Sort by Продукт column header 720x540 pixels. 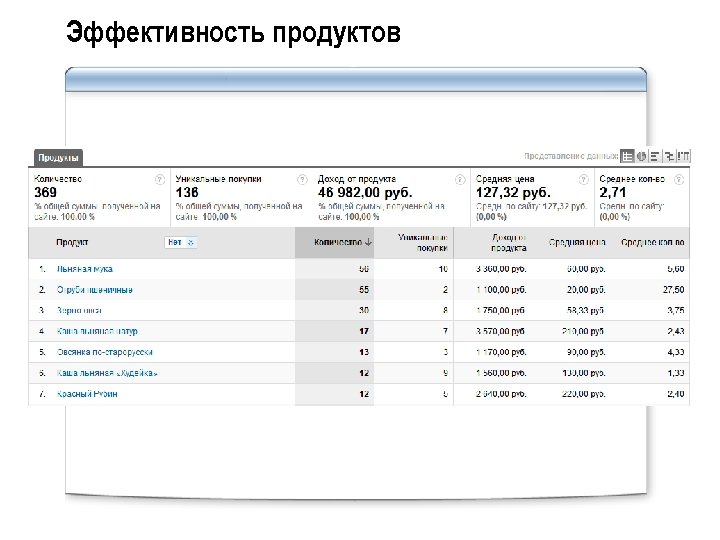(x=72, y=242)
